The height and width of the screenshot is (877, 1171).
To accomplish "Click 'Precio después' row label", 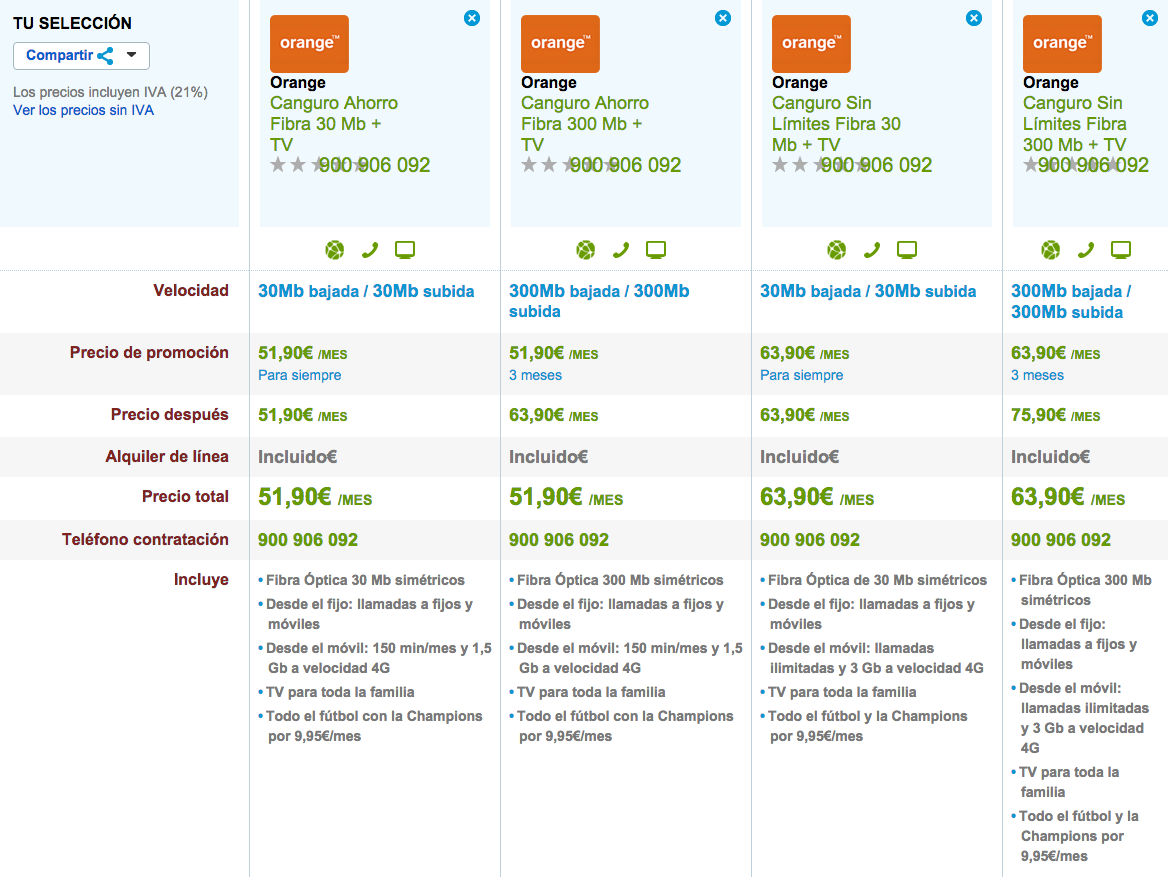I will point(170,415).
